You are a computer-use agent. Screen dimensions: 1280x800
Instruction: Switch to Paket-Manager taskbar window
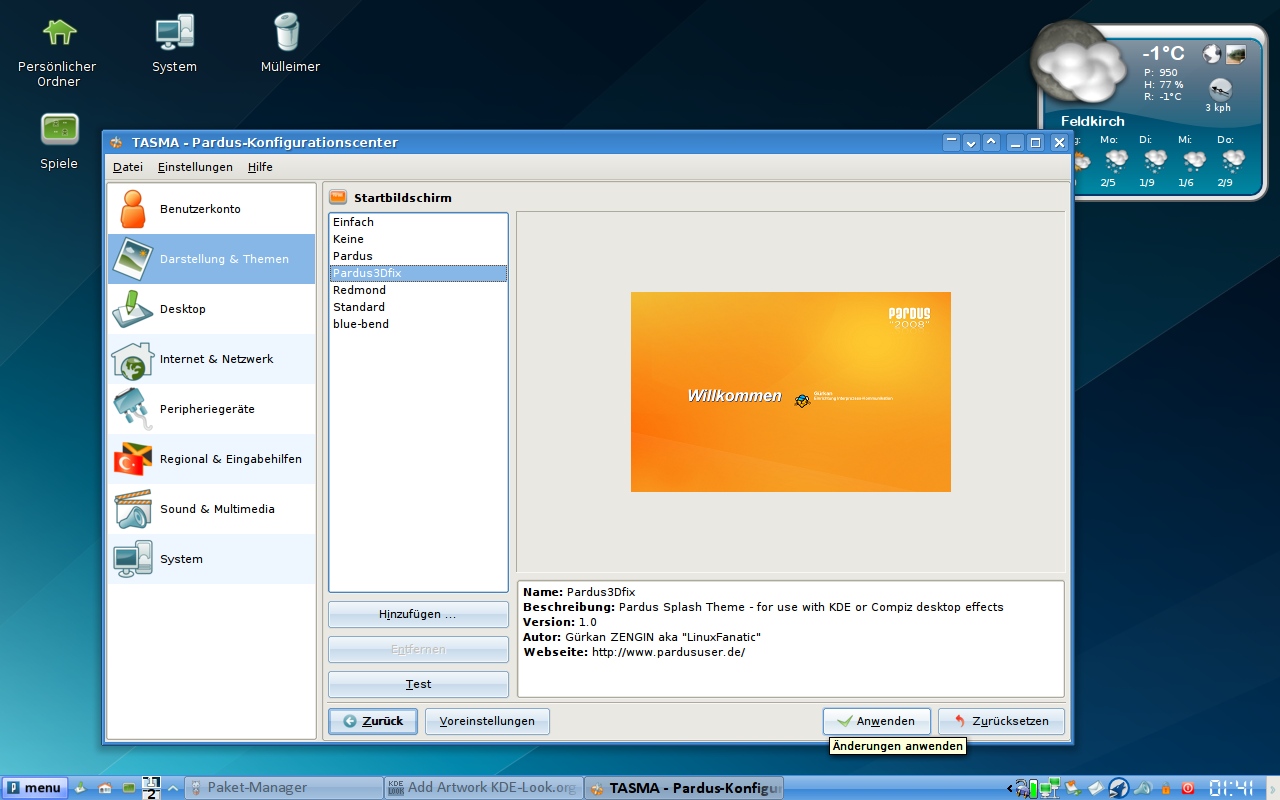285,788
